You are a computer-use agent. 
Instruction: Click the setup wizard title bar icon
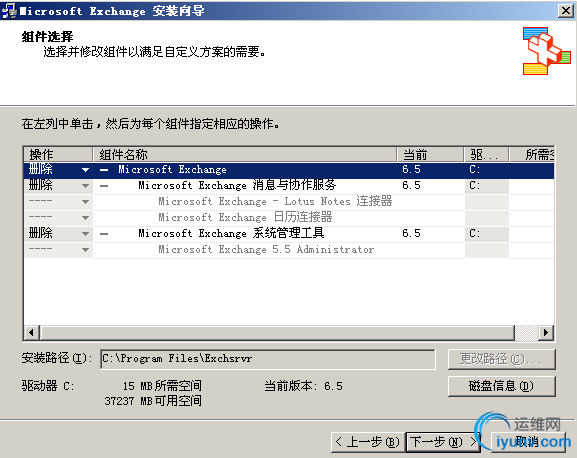(x=9, y=11)
